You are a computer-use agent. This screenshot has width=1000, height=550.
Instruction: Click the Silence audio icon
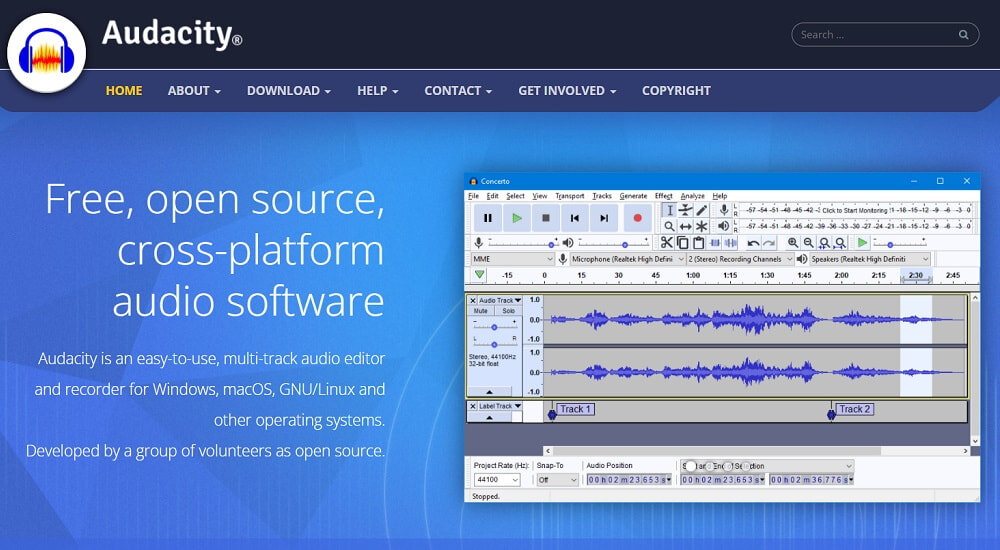pyautogui.click(x=730, y=242)
